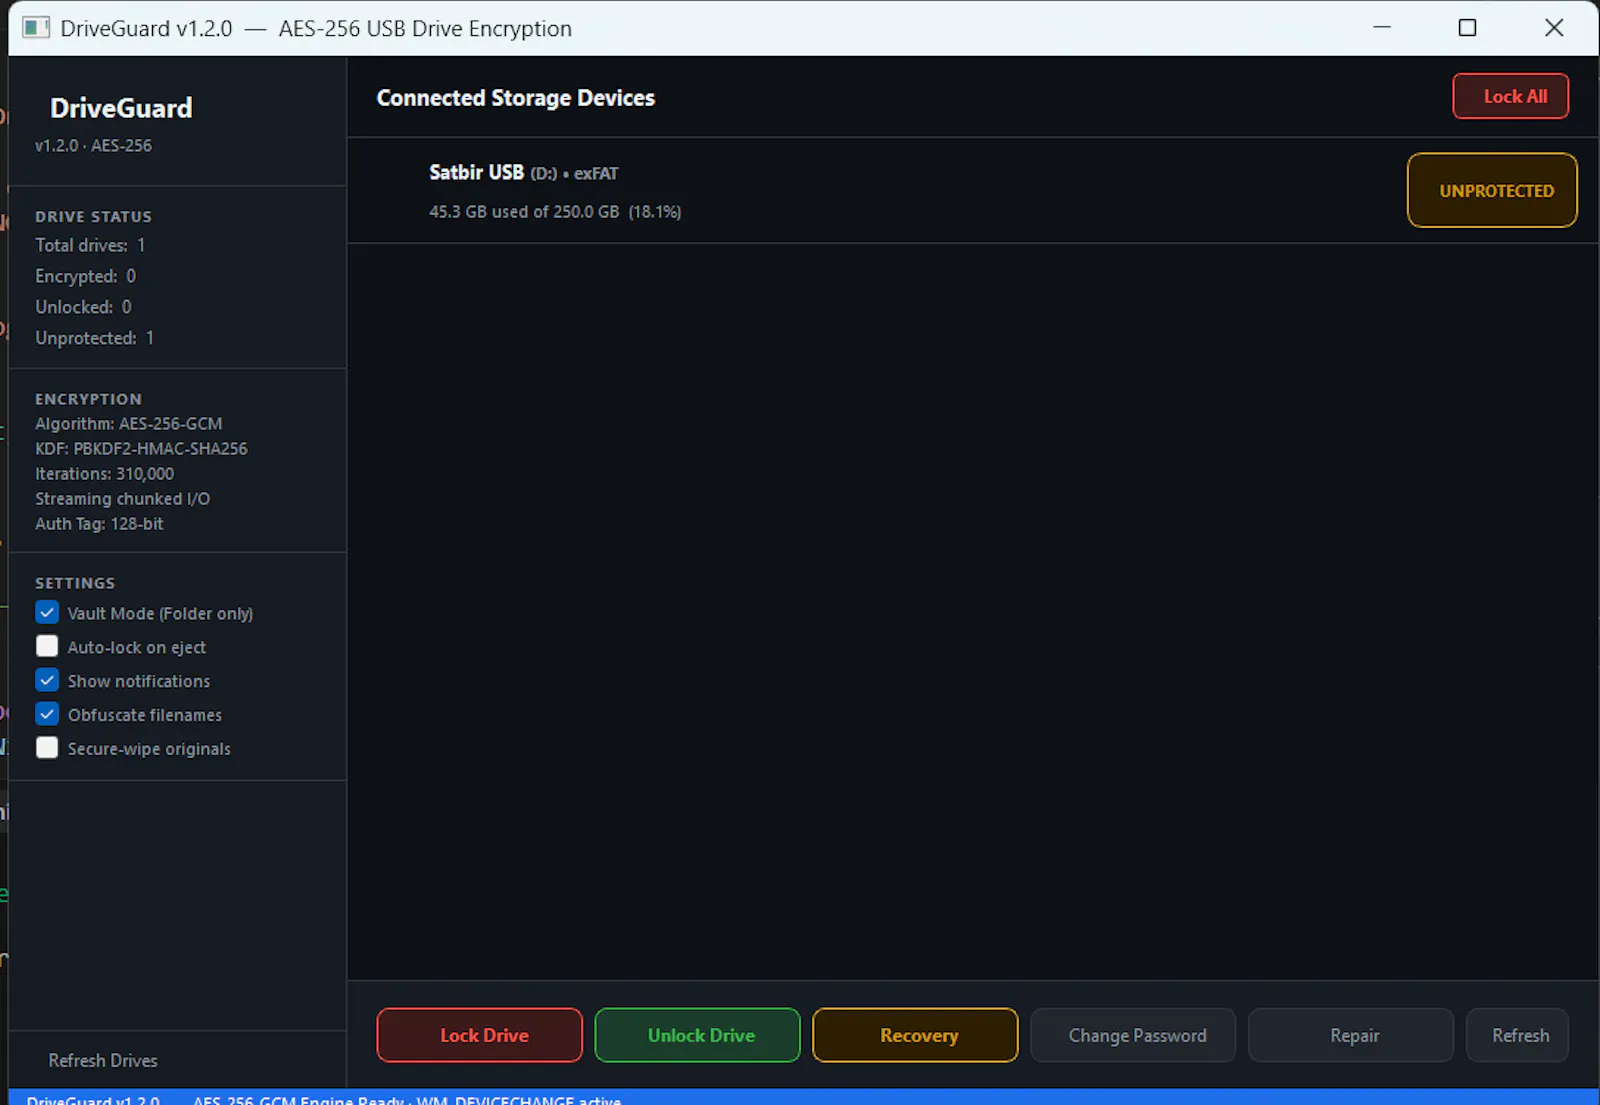Open the Recovery option

pyautogui.click(x=915, y=1035)
